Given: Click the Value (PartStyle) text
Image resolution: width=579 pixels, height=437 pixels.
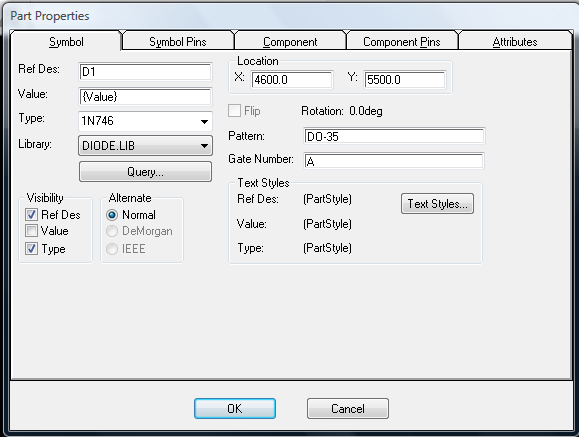Looking at the screenshot, I should 327,224.
